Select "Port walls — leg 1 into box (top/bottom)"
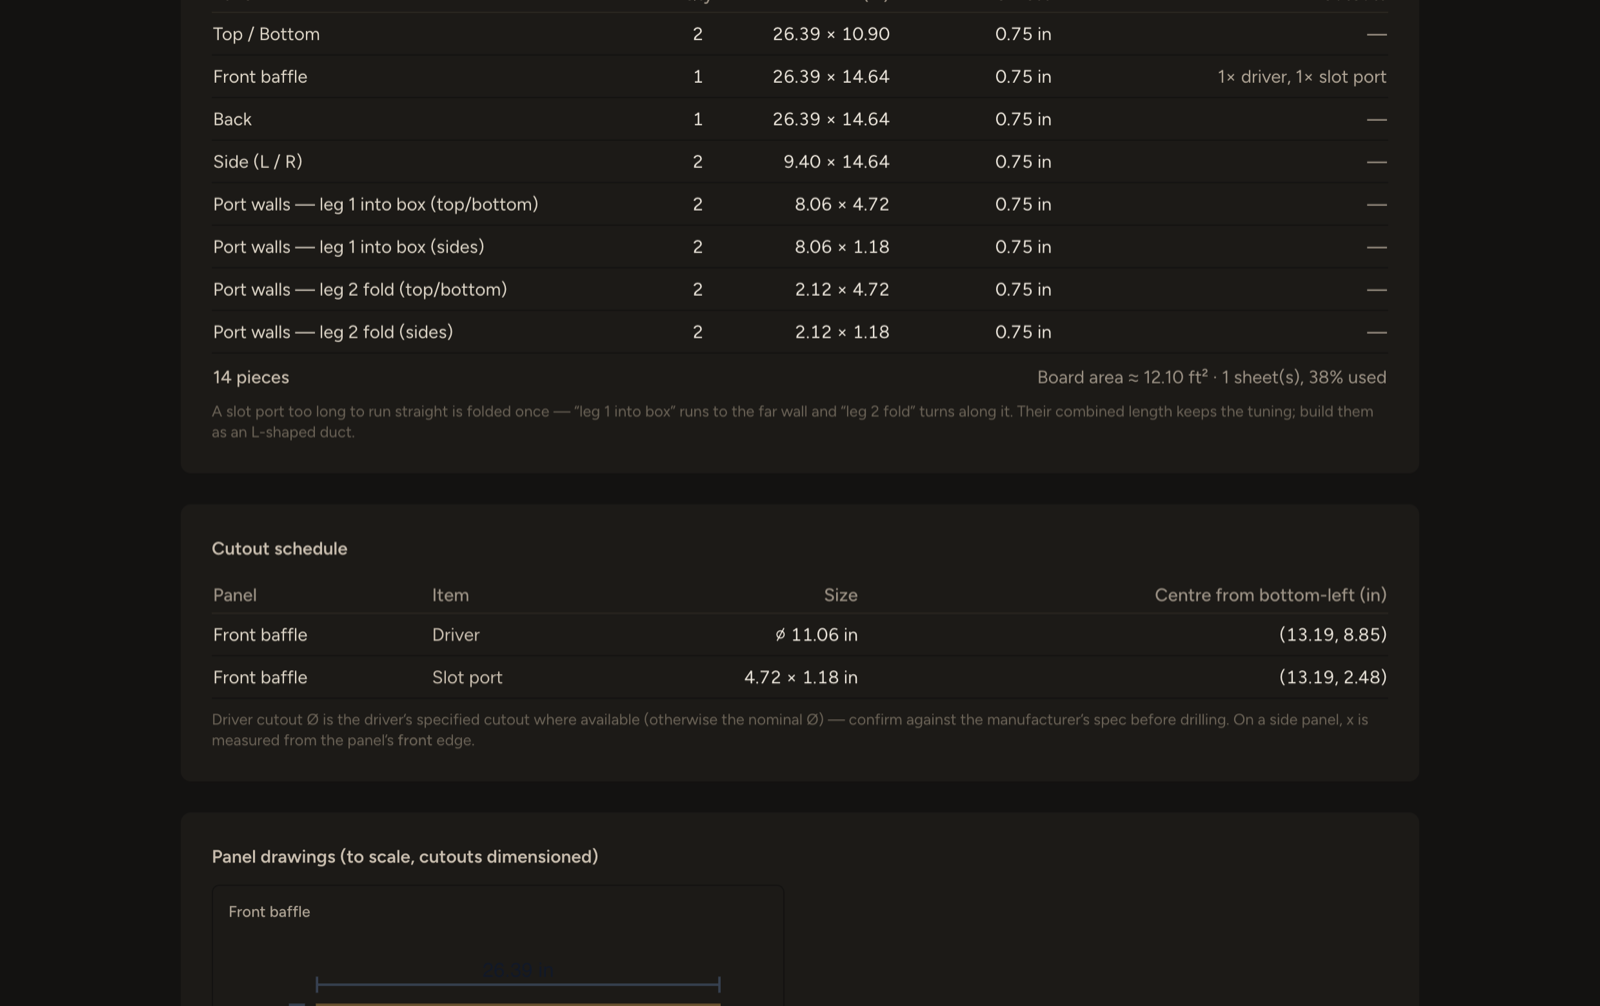The image size is (1600, 1006). (x=375, y=204)
